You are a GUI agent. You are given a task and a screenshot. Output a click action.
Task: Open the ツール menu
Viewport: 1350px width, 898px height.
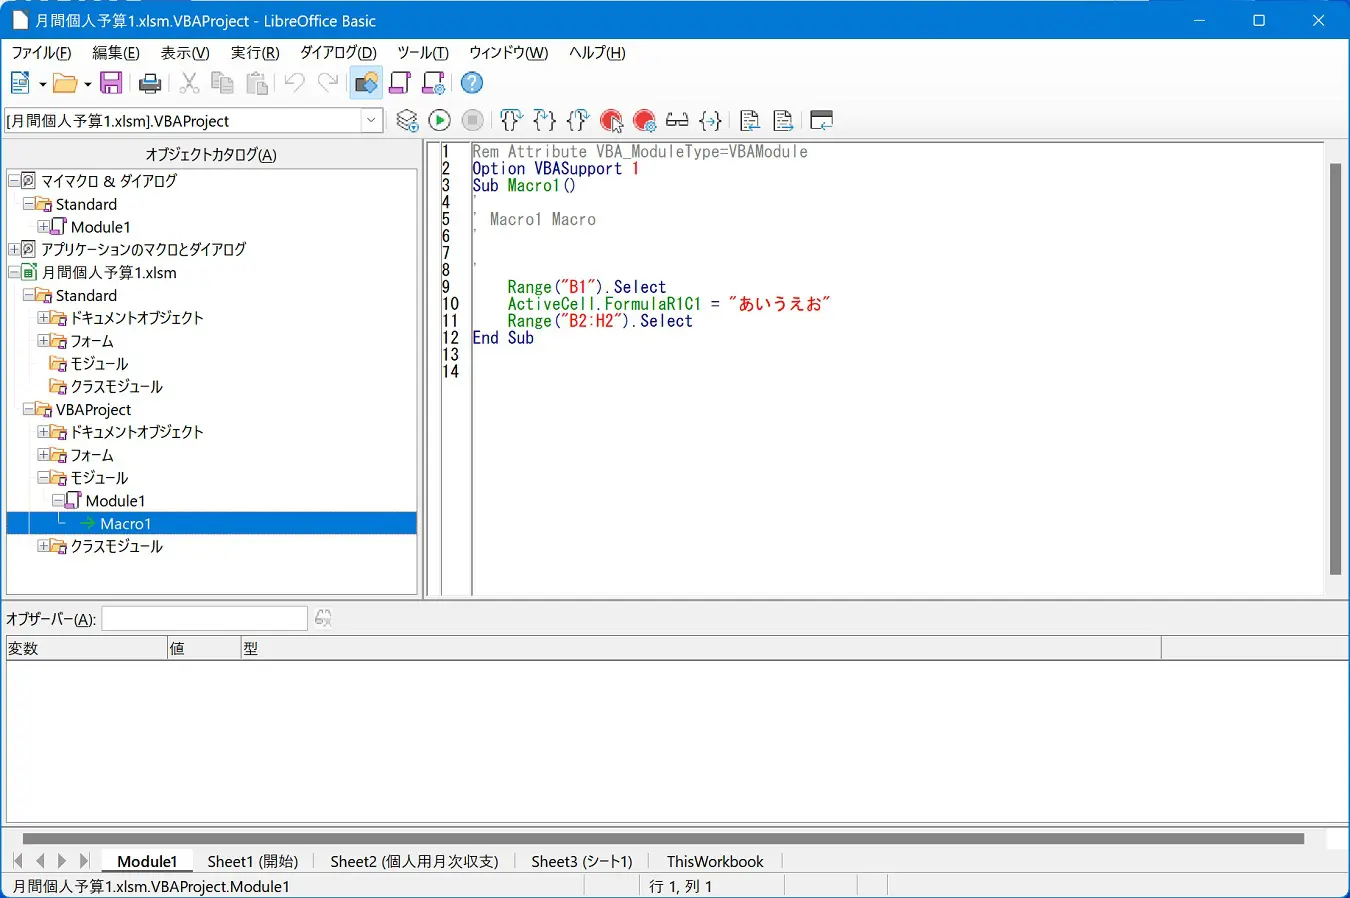click(423, 53)
